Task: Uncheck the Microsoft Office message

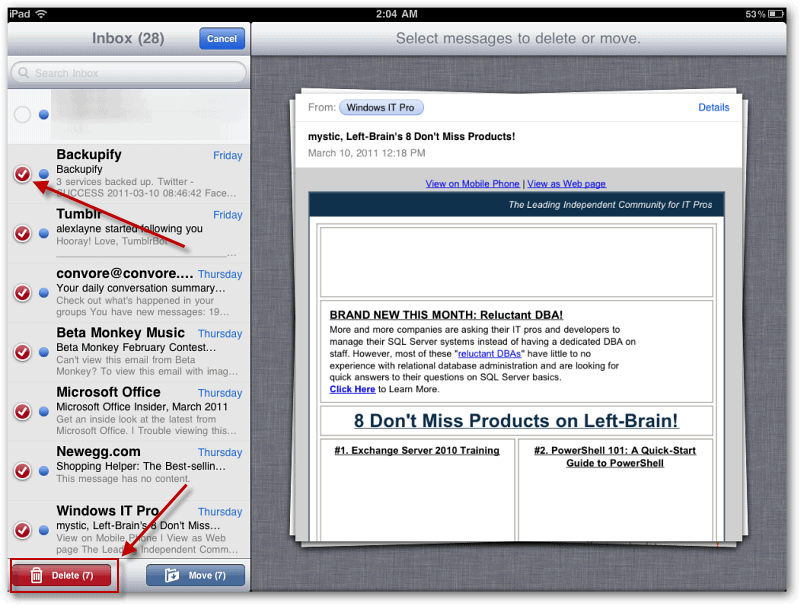Action: point(22,411)
